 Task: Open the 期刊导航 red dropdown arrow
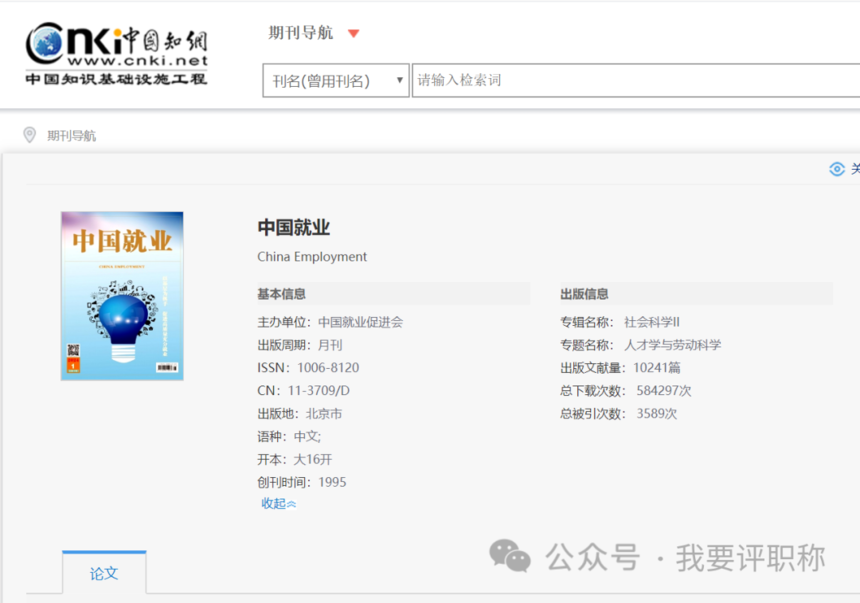pos(354,33)
